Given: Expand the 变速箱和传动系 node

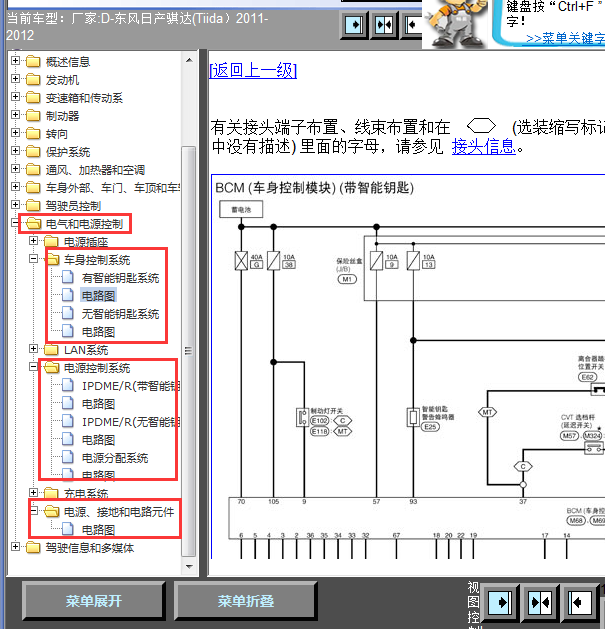Looking at the screenshot, I should [15, 97].
